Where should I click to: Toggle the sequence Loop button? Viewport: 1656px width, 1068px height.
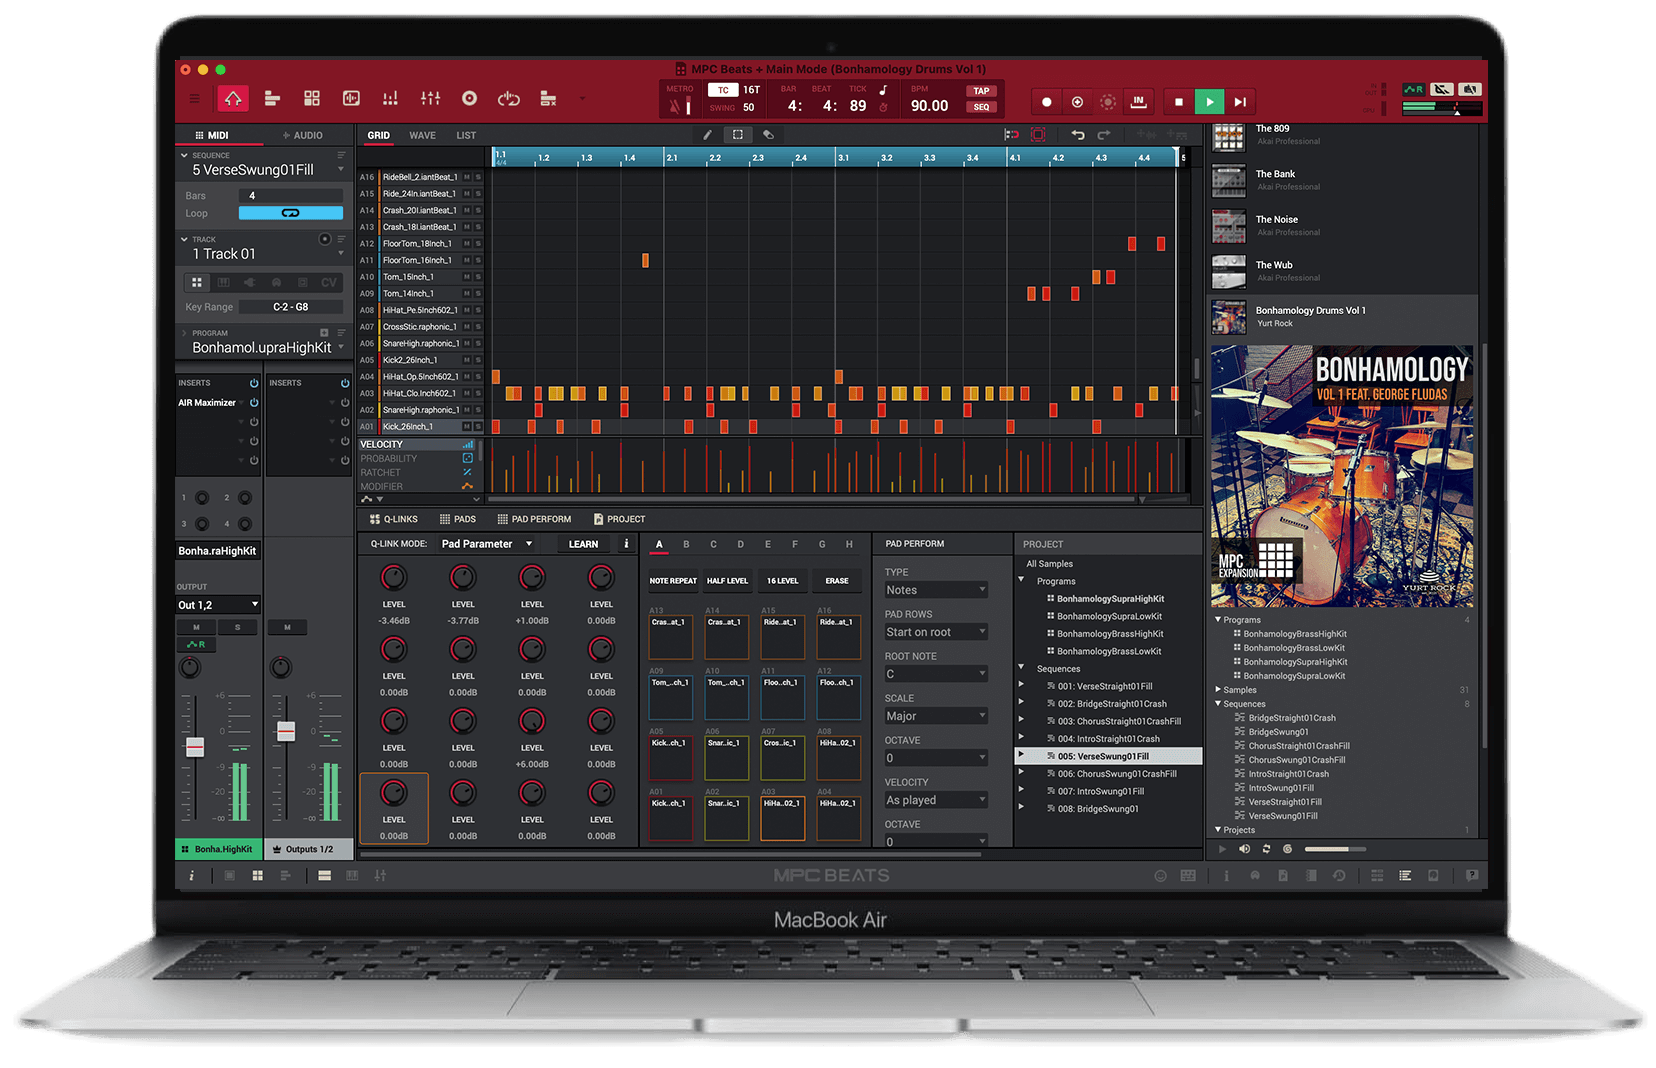click(x=290, y=213)
